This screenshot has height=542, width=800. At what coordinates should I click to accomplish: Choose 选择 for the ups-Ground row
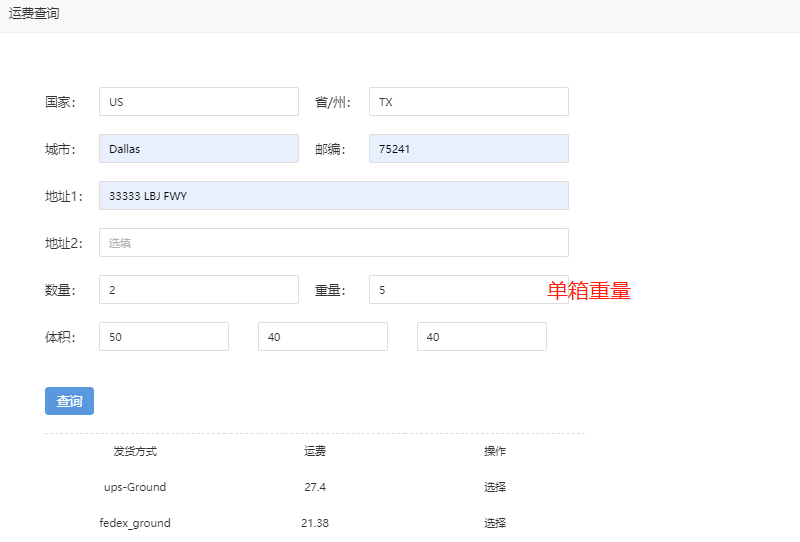(x=495, y=487)
